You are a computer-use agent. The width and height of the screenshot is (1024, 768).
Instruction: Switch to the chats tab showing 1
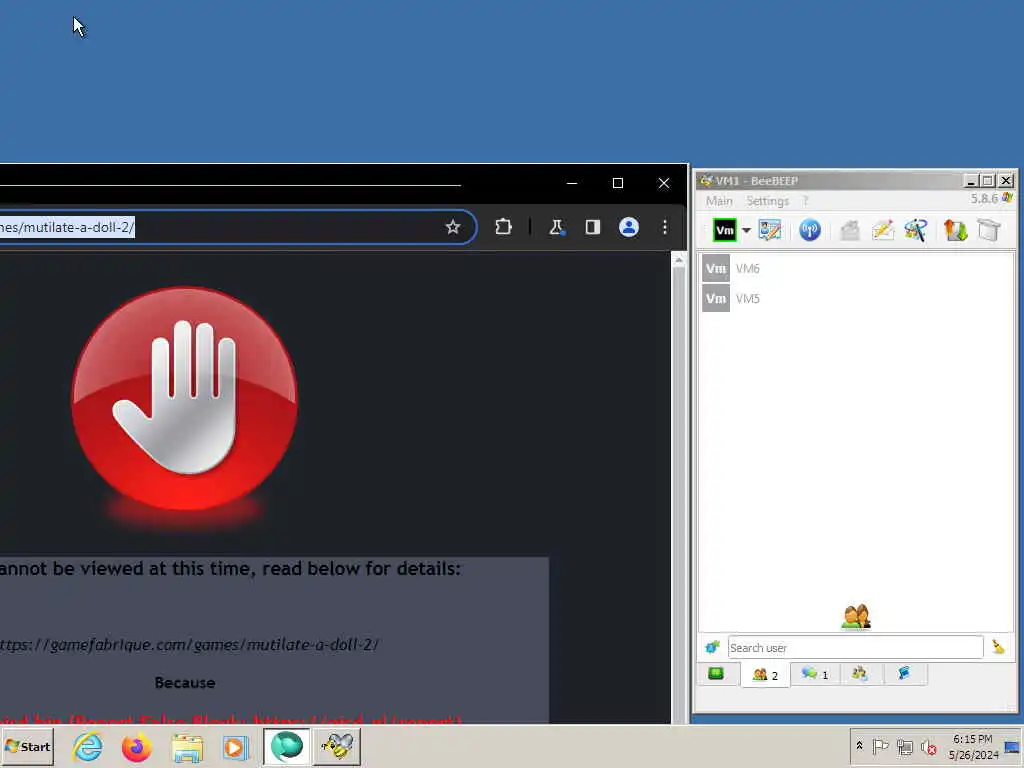pyautogui.click(x=814, y=674)
